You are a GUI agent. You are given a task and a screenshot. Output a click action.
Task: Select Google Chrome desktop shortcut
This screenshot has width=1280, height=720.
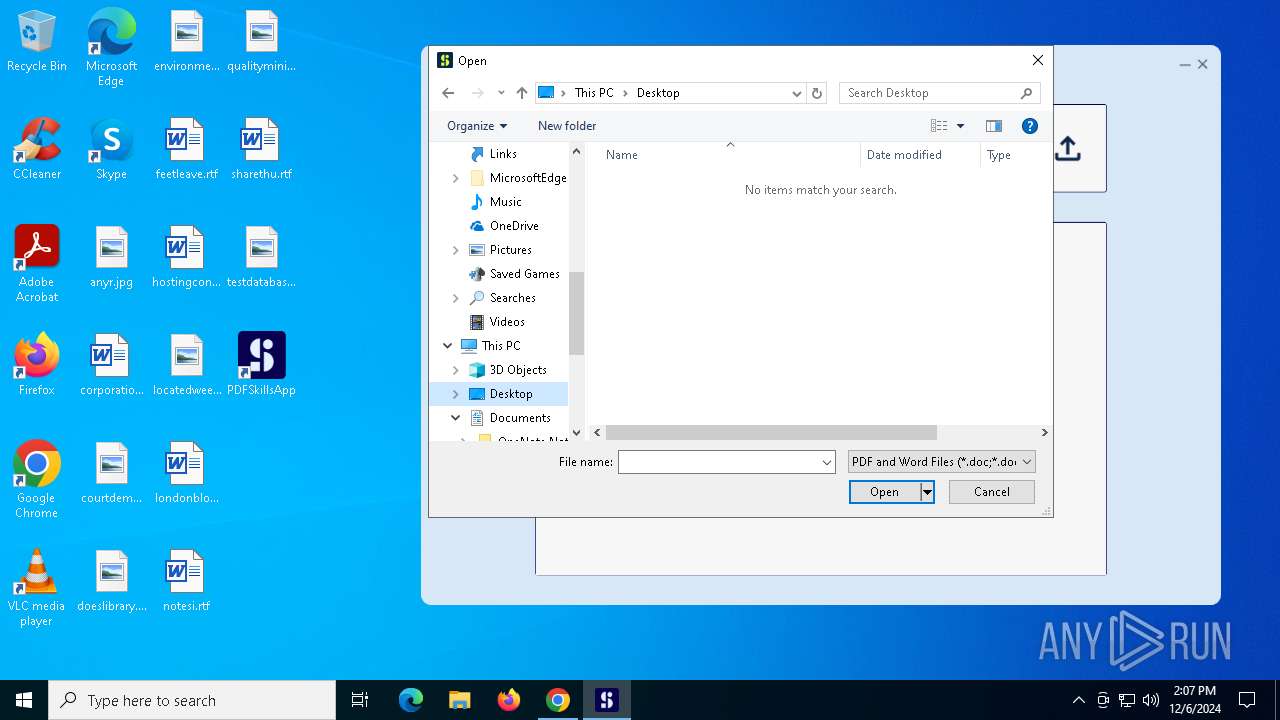pos(37,480)
